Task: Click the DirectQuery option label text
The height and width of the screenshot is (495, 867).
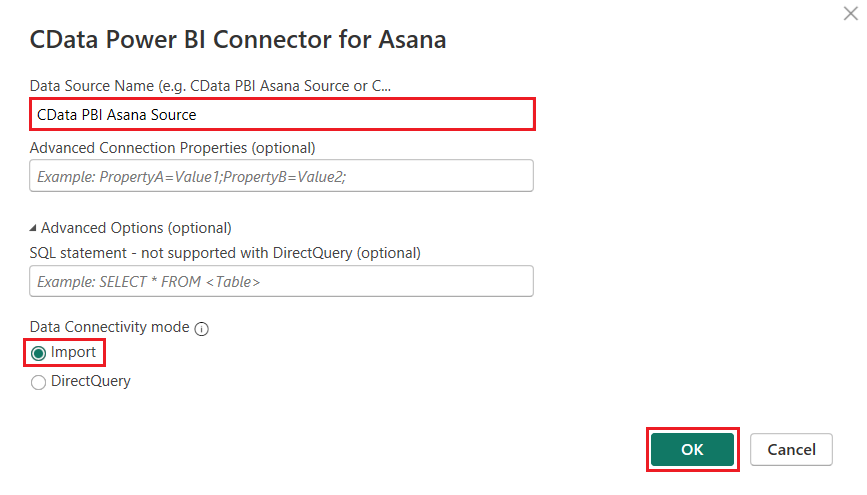Action: 91,381
